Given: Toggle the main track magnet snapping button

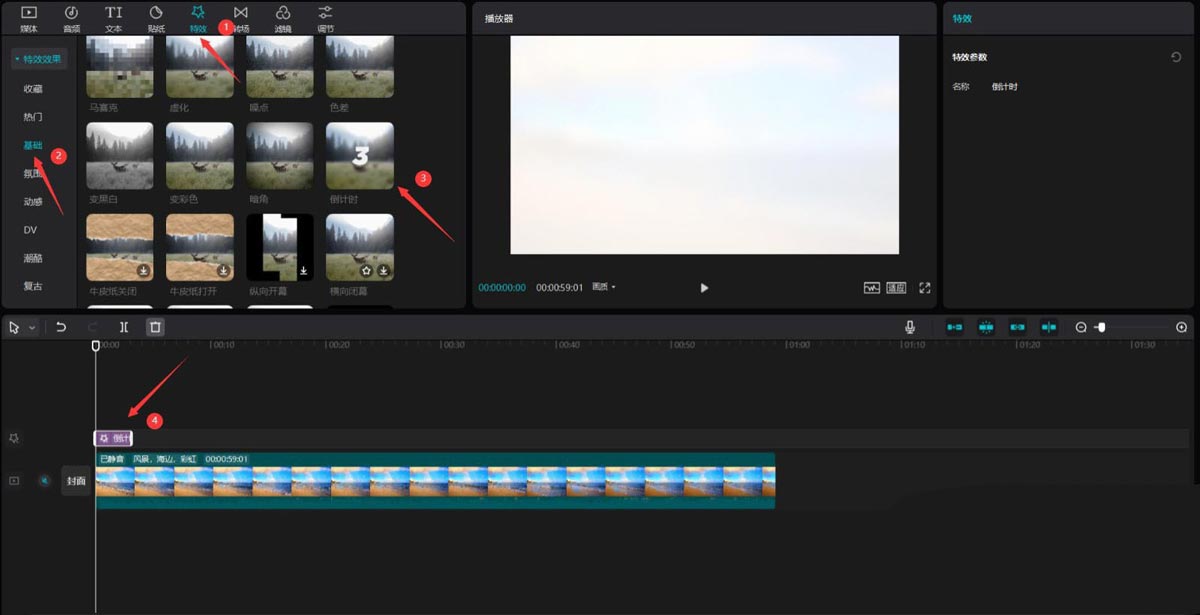Looking at the screenshot, I should click(955, 327).
